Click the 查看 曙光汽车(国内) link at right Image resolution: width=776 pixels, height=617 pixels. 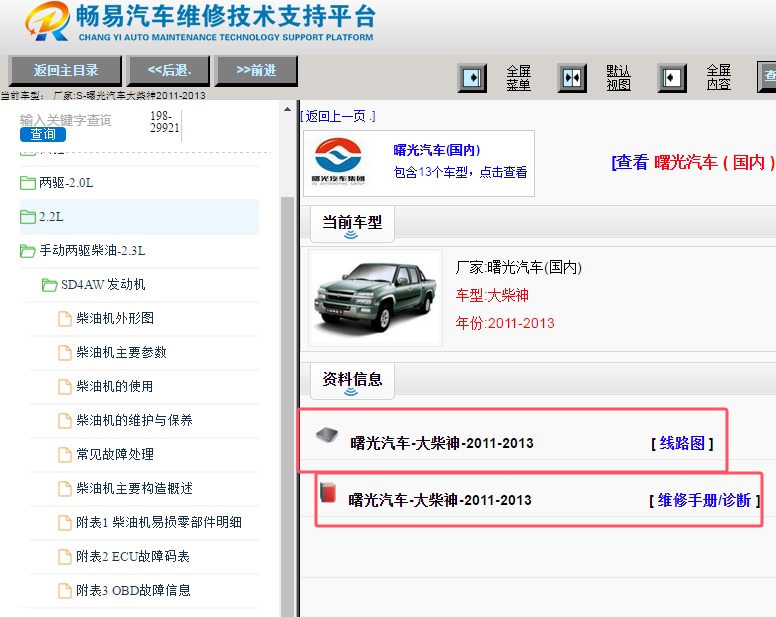693,162
